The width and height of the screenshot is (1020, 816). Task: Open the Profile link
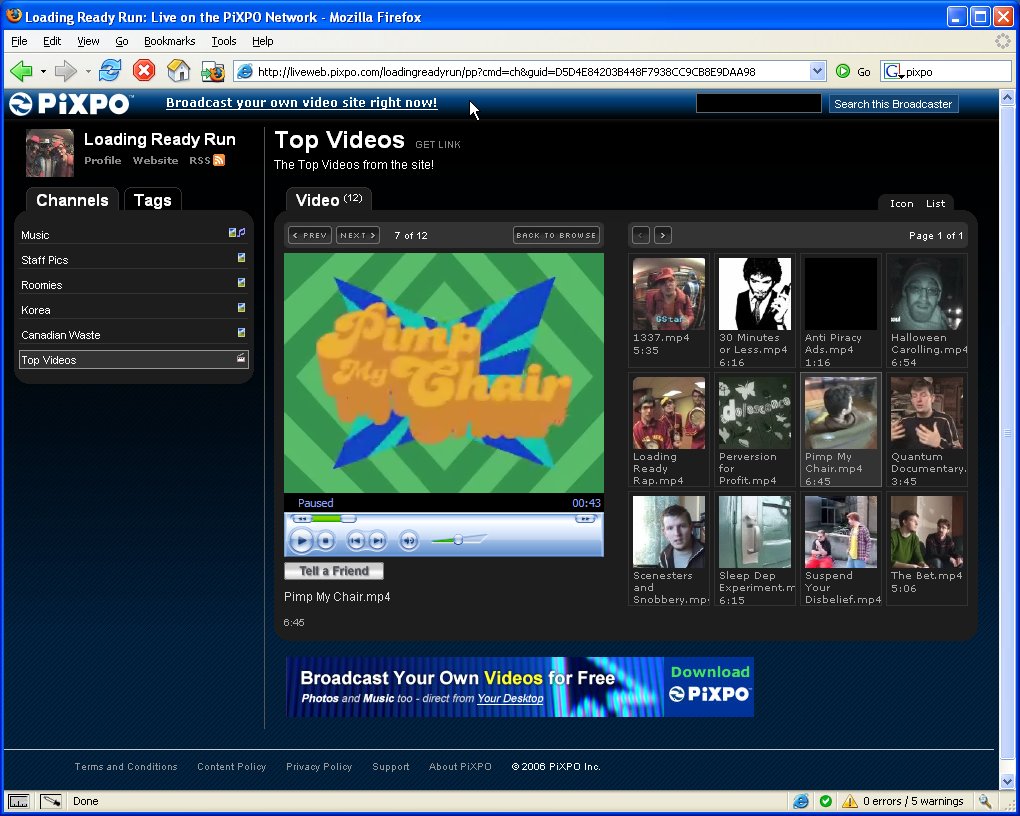coord(102,160)
